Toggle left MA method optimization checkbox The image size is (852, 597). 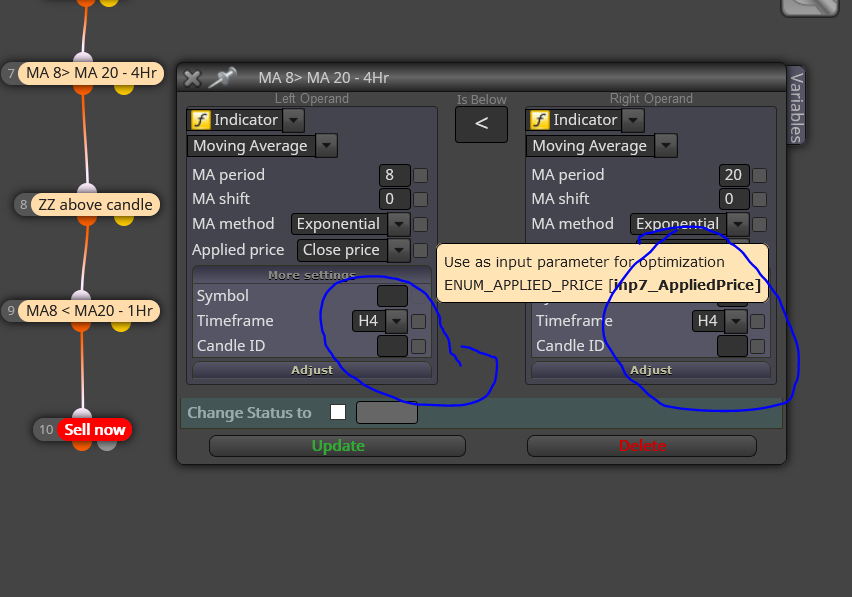click(421, 224)
